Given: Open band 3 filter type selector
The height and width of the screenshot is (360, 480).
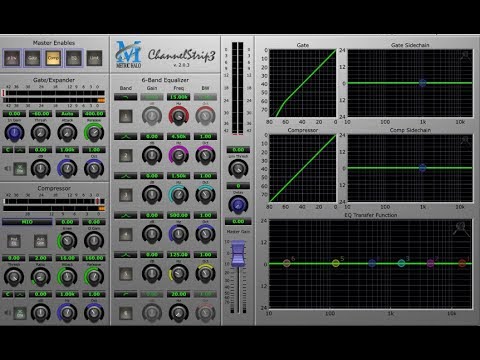Looking at the screenshot, I should pos(125,176).
